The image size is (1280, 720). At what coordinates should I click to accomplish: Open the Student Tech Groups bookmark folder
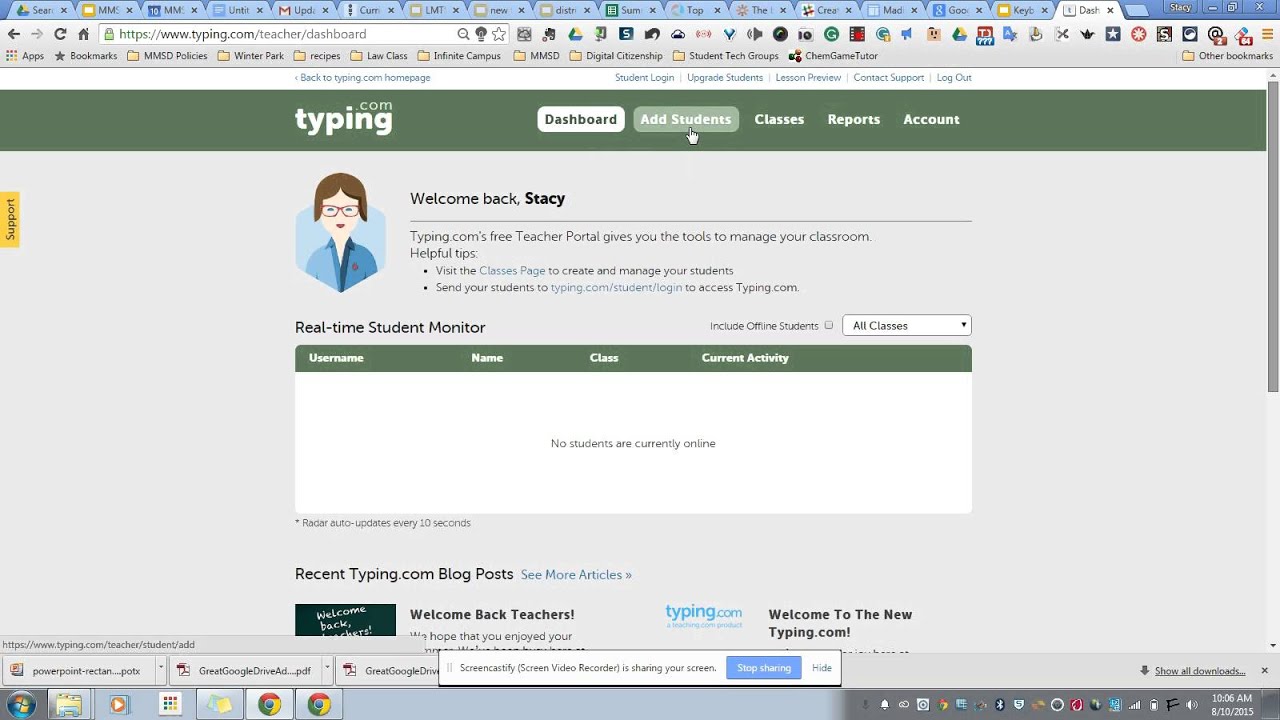725,56
